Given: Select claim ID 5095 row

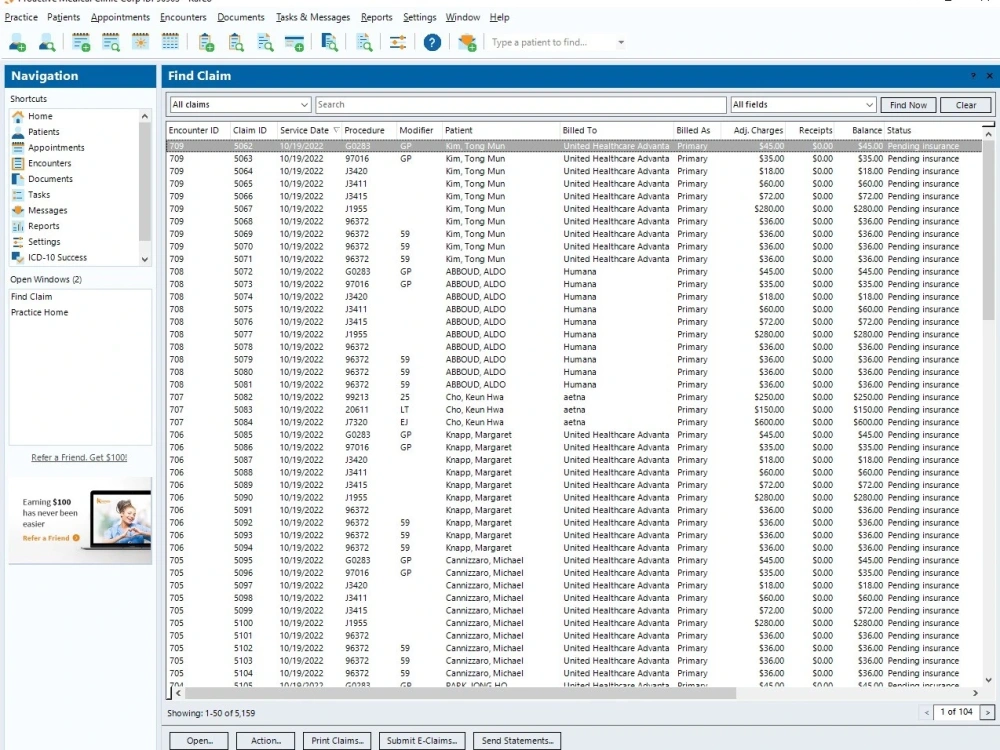Looking at the screenshot, I should click(574, 561).
